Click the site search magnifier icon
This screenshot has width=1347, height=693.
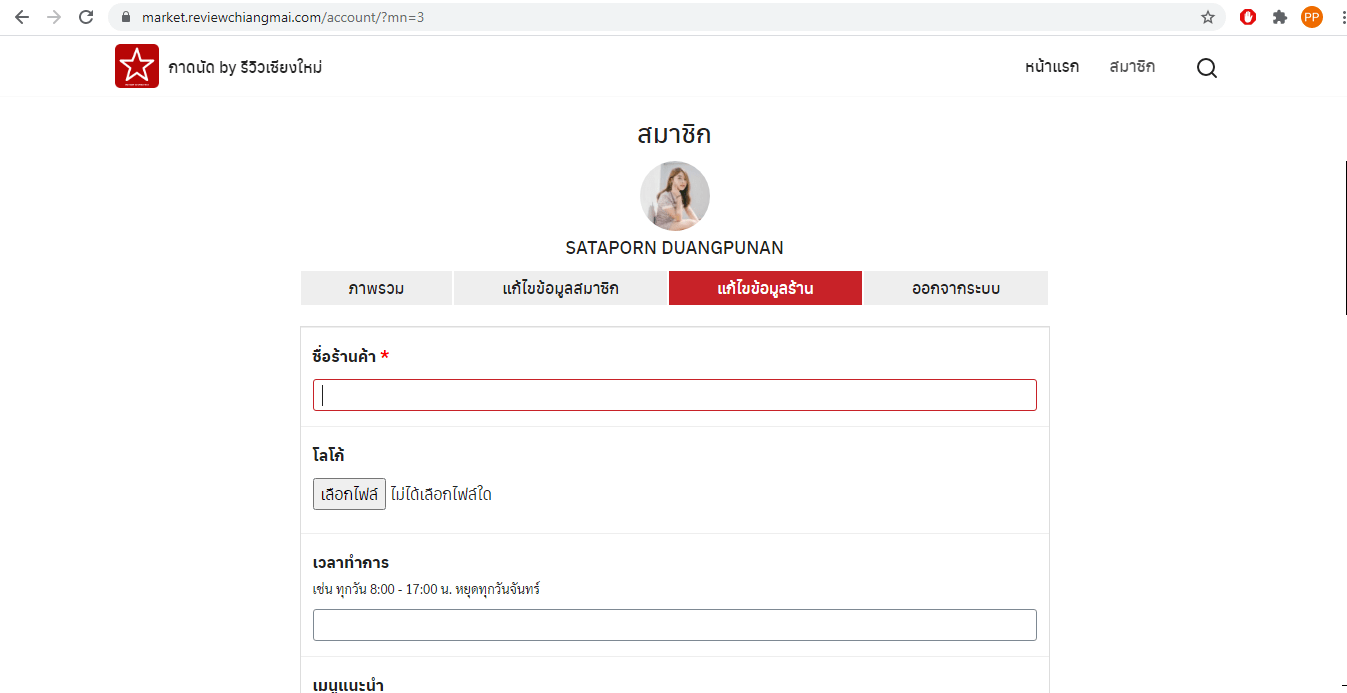tap(1207, 68)
